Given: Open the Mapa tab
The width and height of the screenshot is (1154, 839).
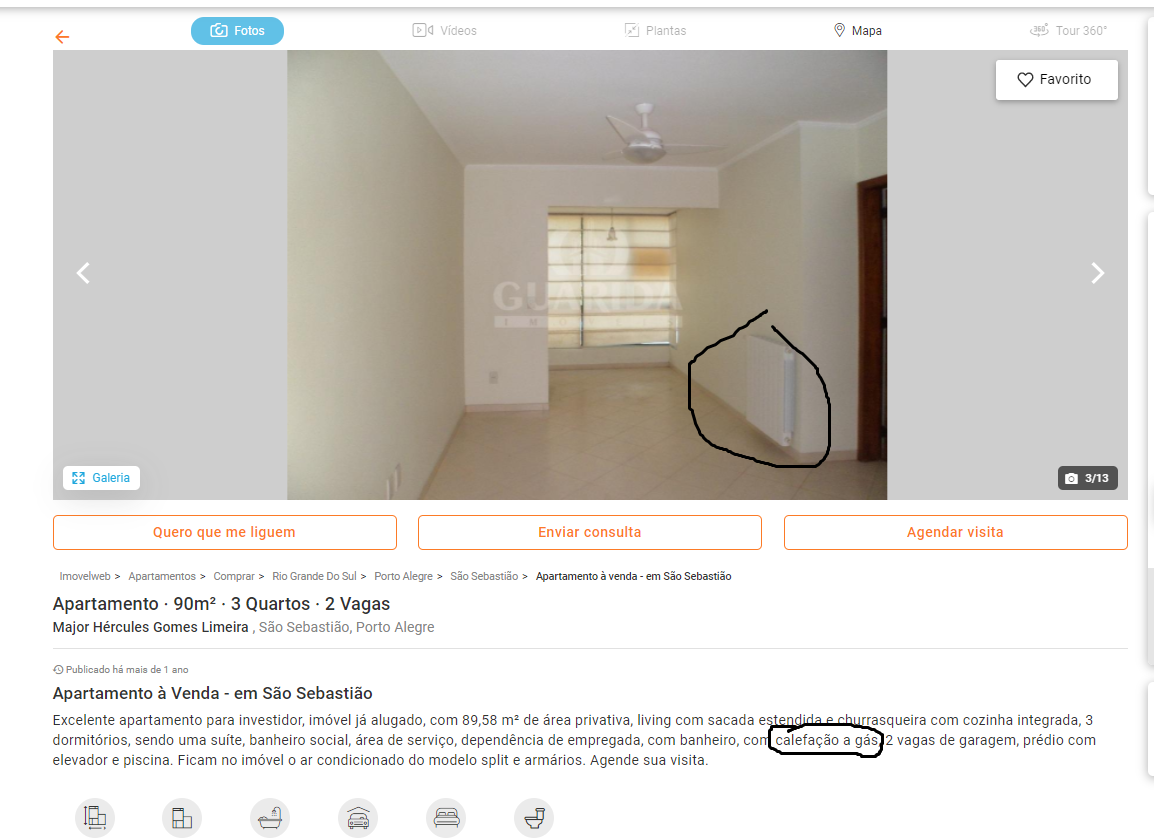Looking at the screenshot, I should [x=857, y=30].
